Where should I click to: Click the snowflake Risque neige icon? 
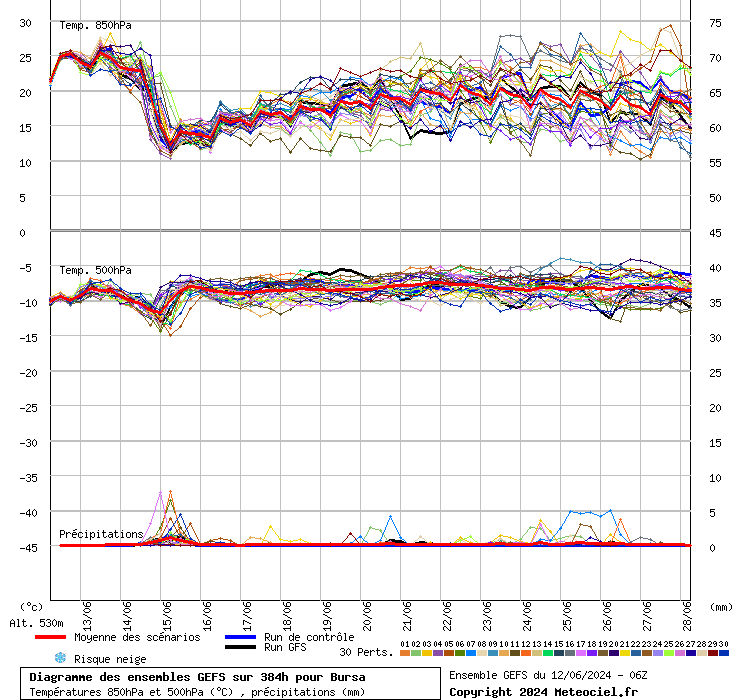point(60,658)
